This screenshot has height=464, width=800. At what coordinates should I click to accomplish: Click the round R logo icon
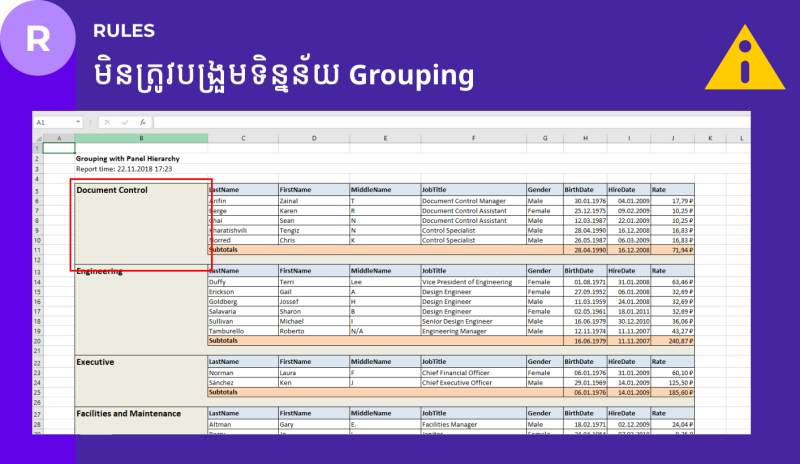(38, 39)
